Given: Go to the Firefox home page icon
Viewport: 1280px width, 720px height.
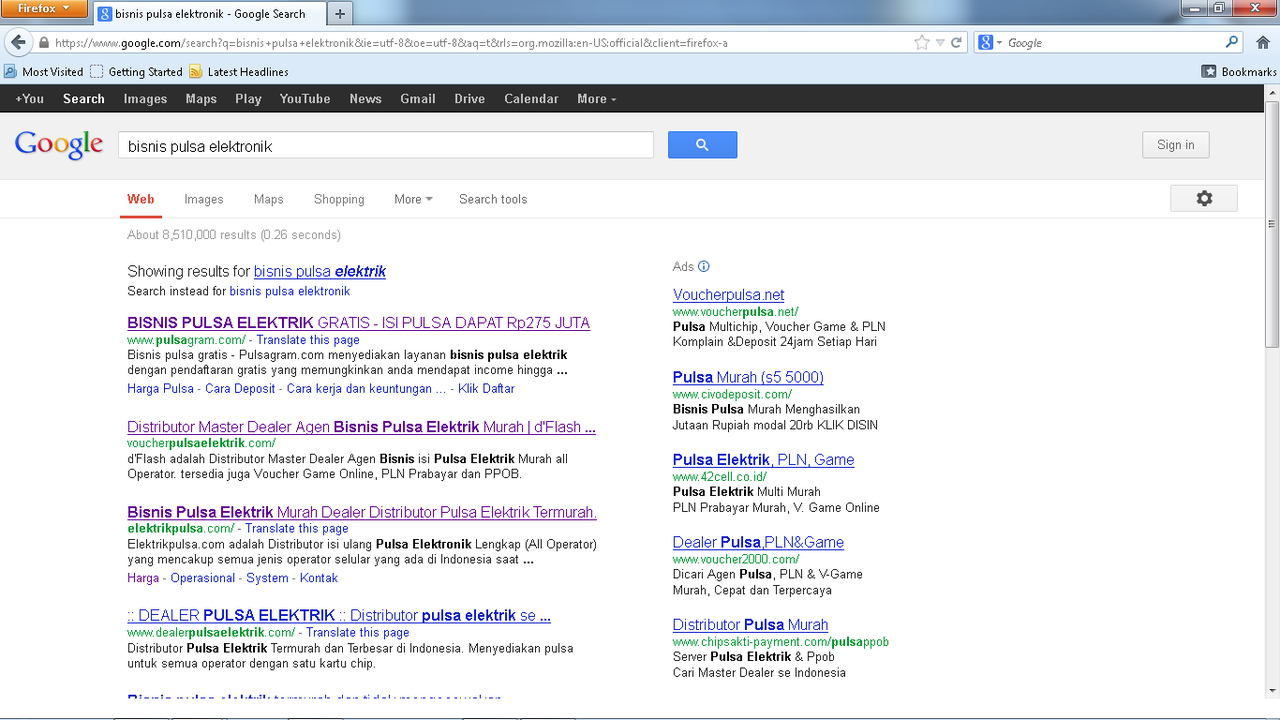Looking at the screenshot, I should [1263, 43].
